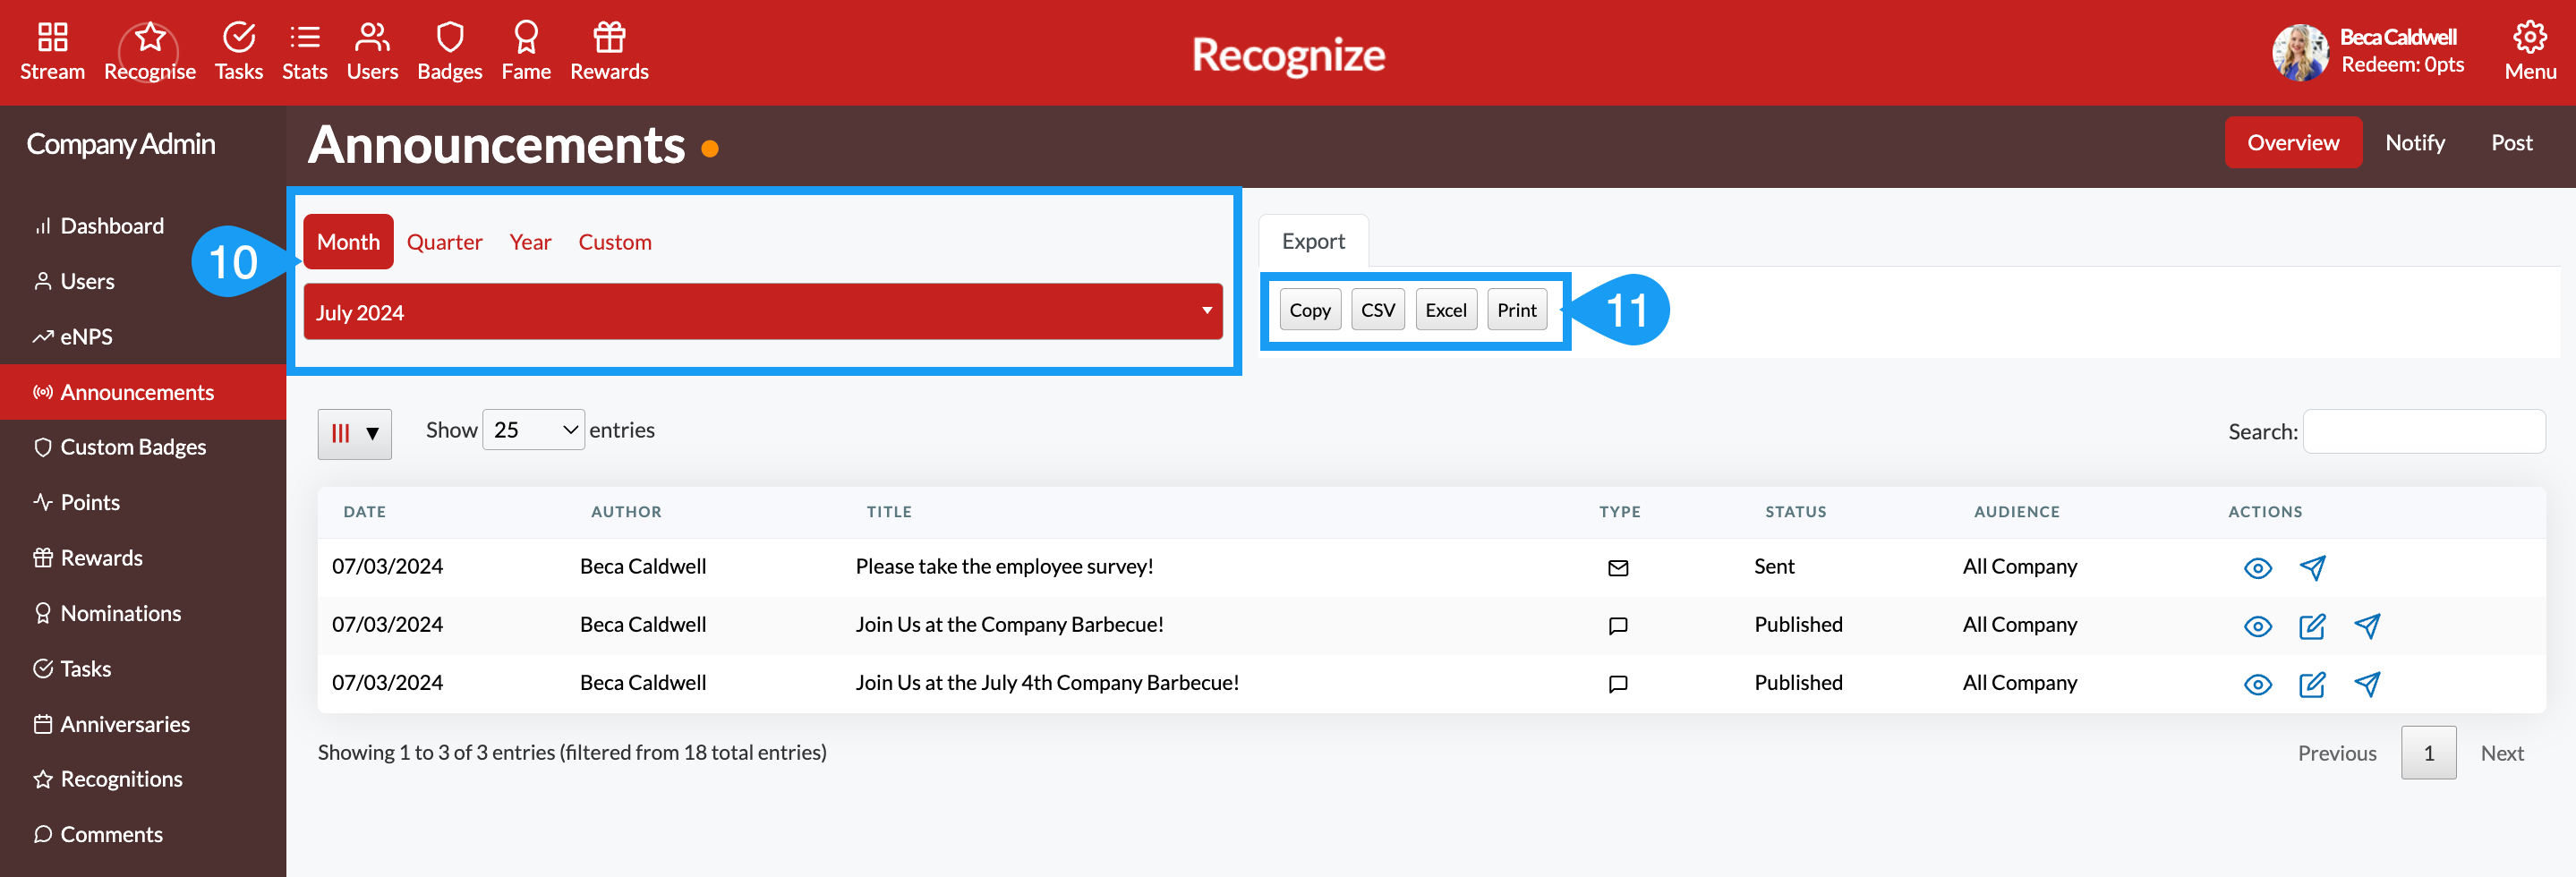Click inside the Search field

coord(2424,431)
